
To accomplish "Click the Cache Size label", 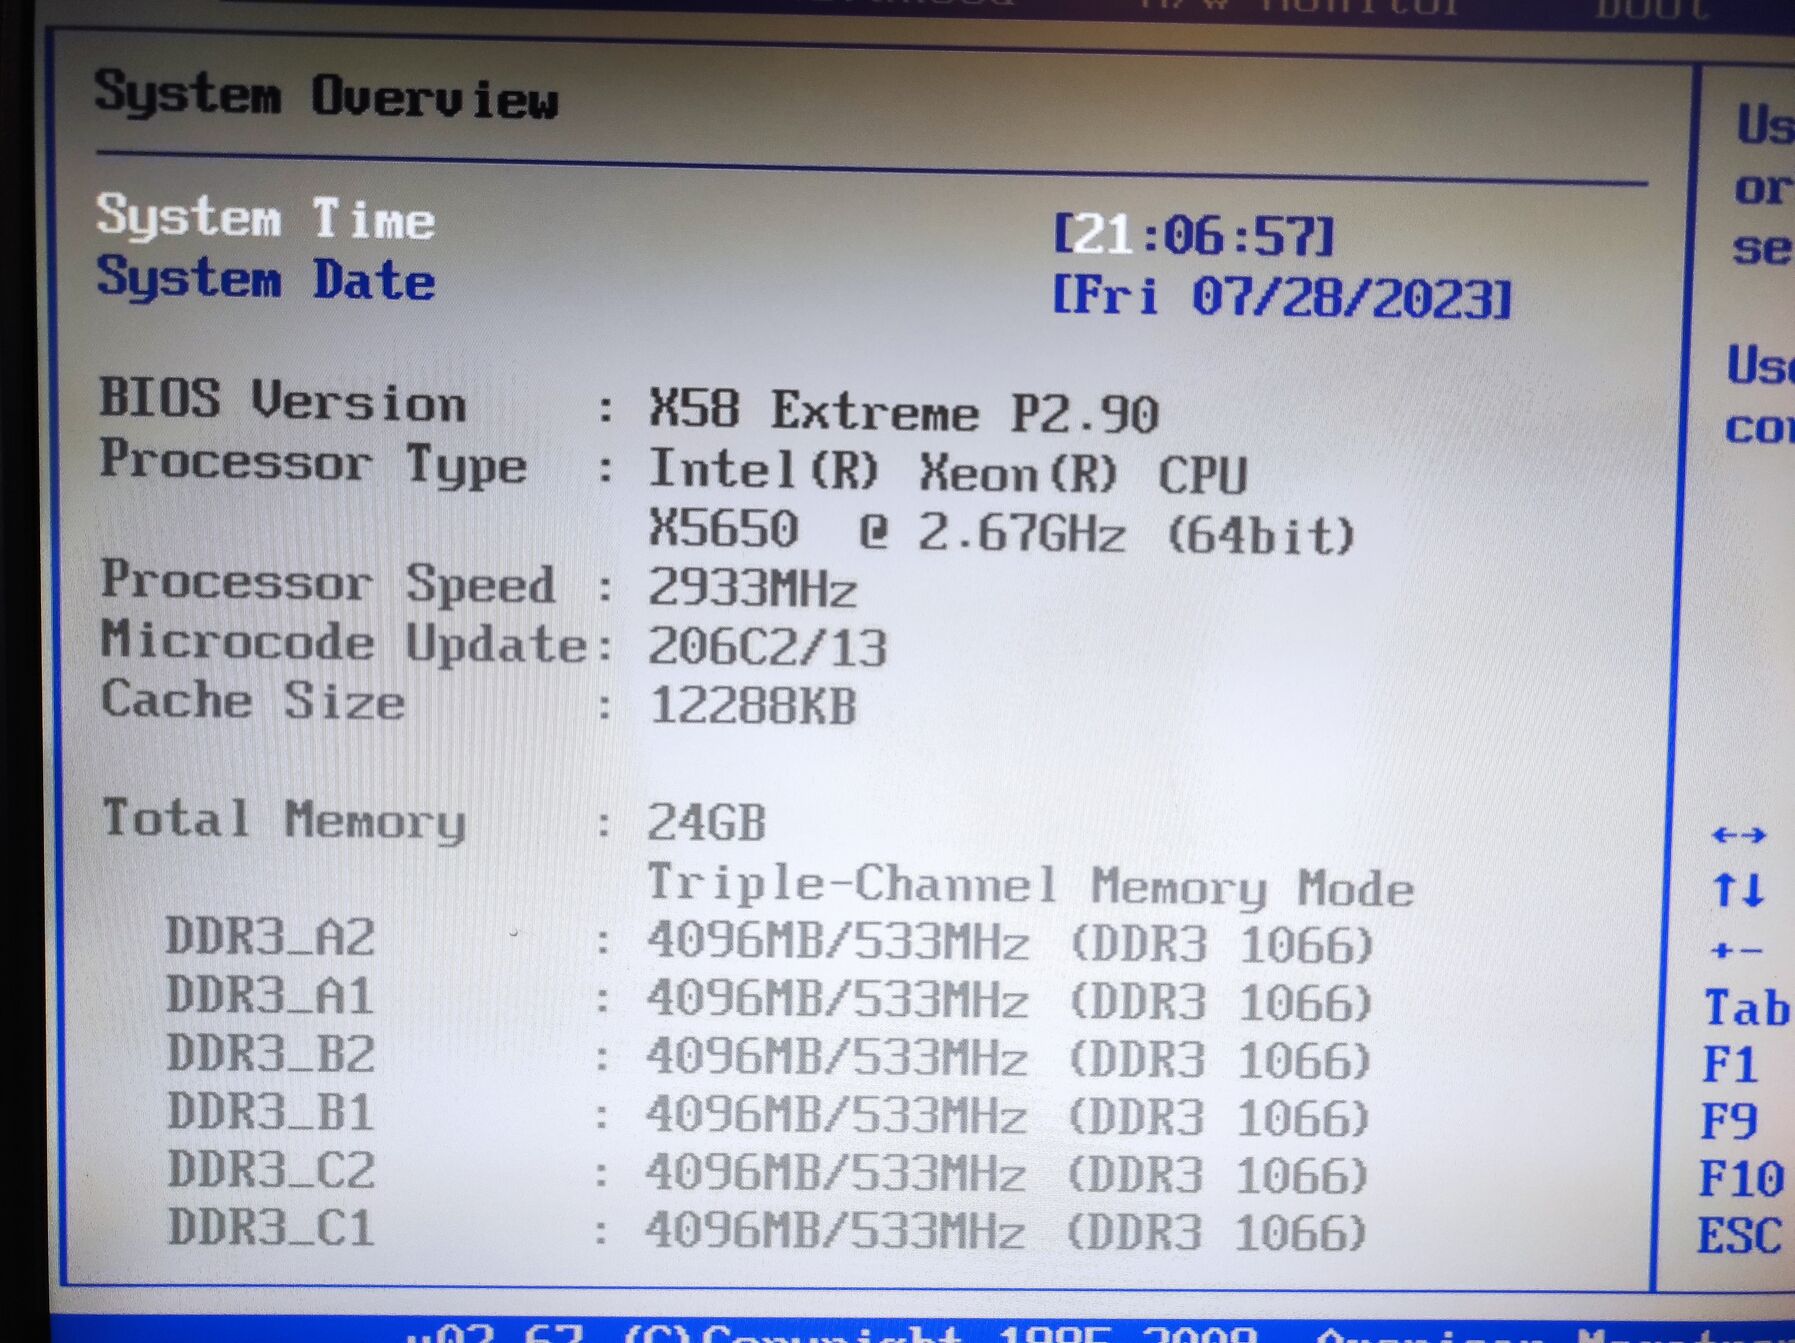I will [253, 700].
